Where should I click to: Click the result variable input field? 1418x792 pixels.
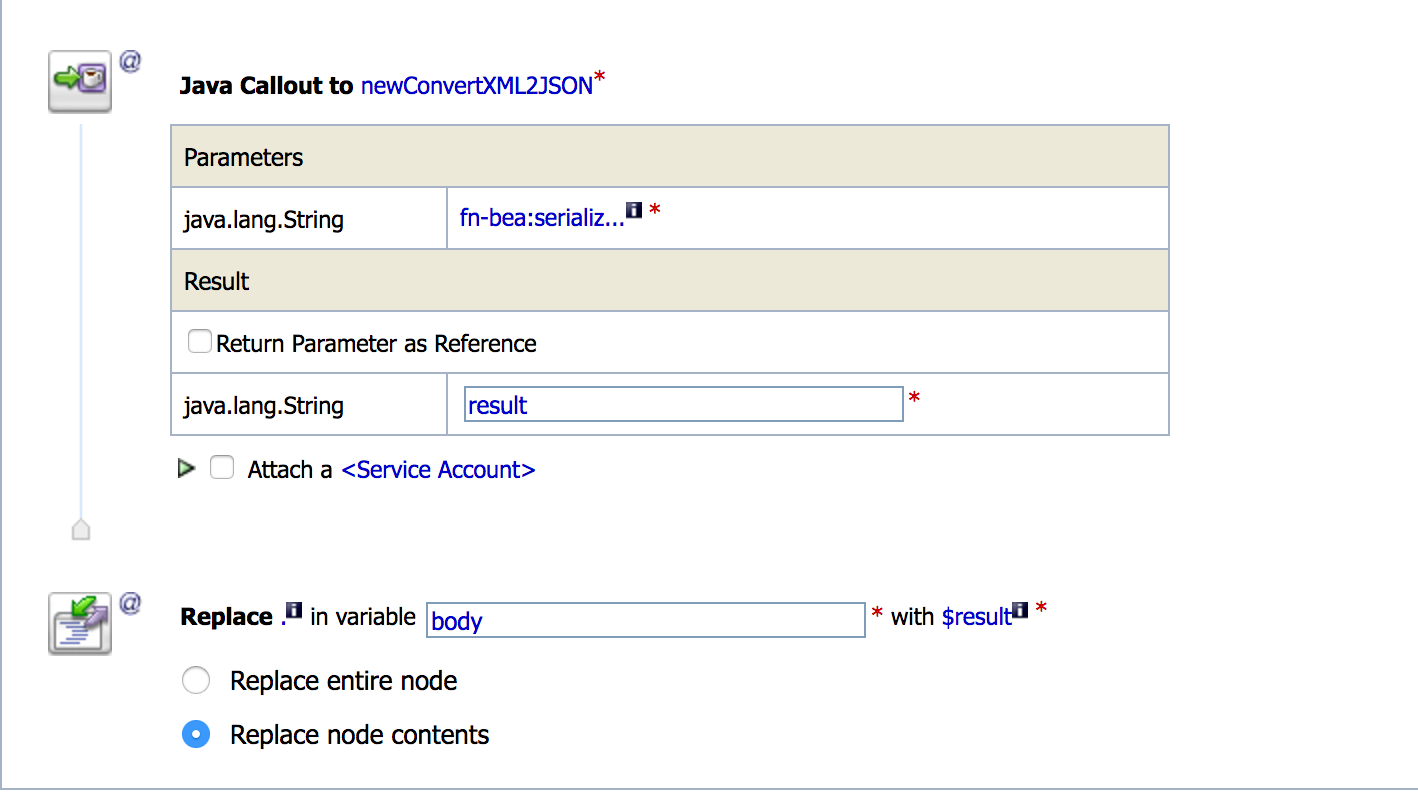683,405
